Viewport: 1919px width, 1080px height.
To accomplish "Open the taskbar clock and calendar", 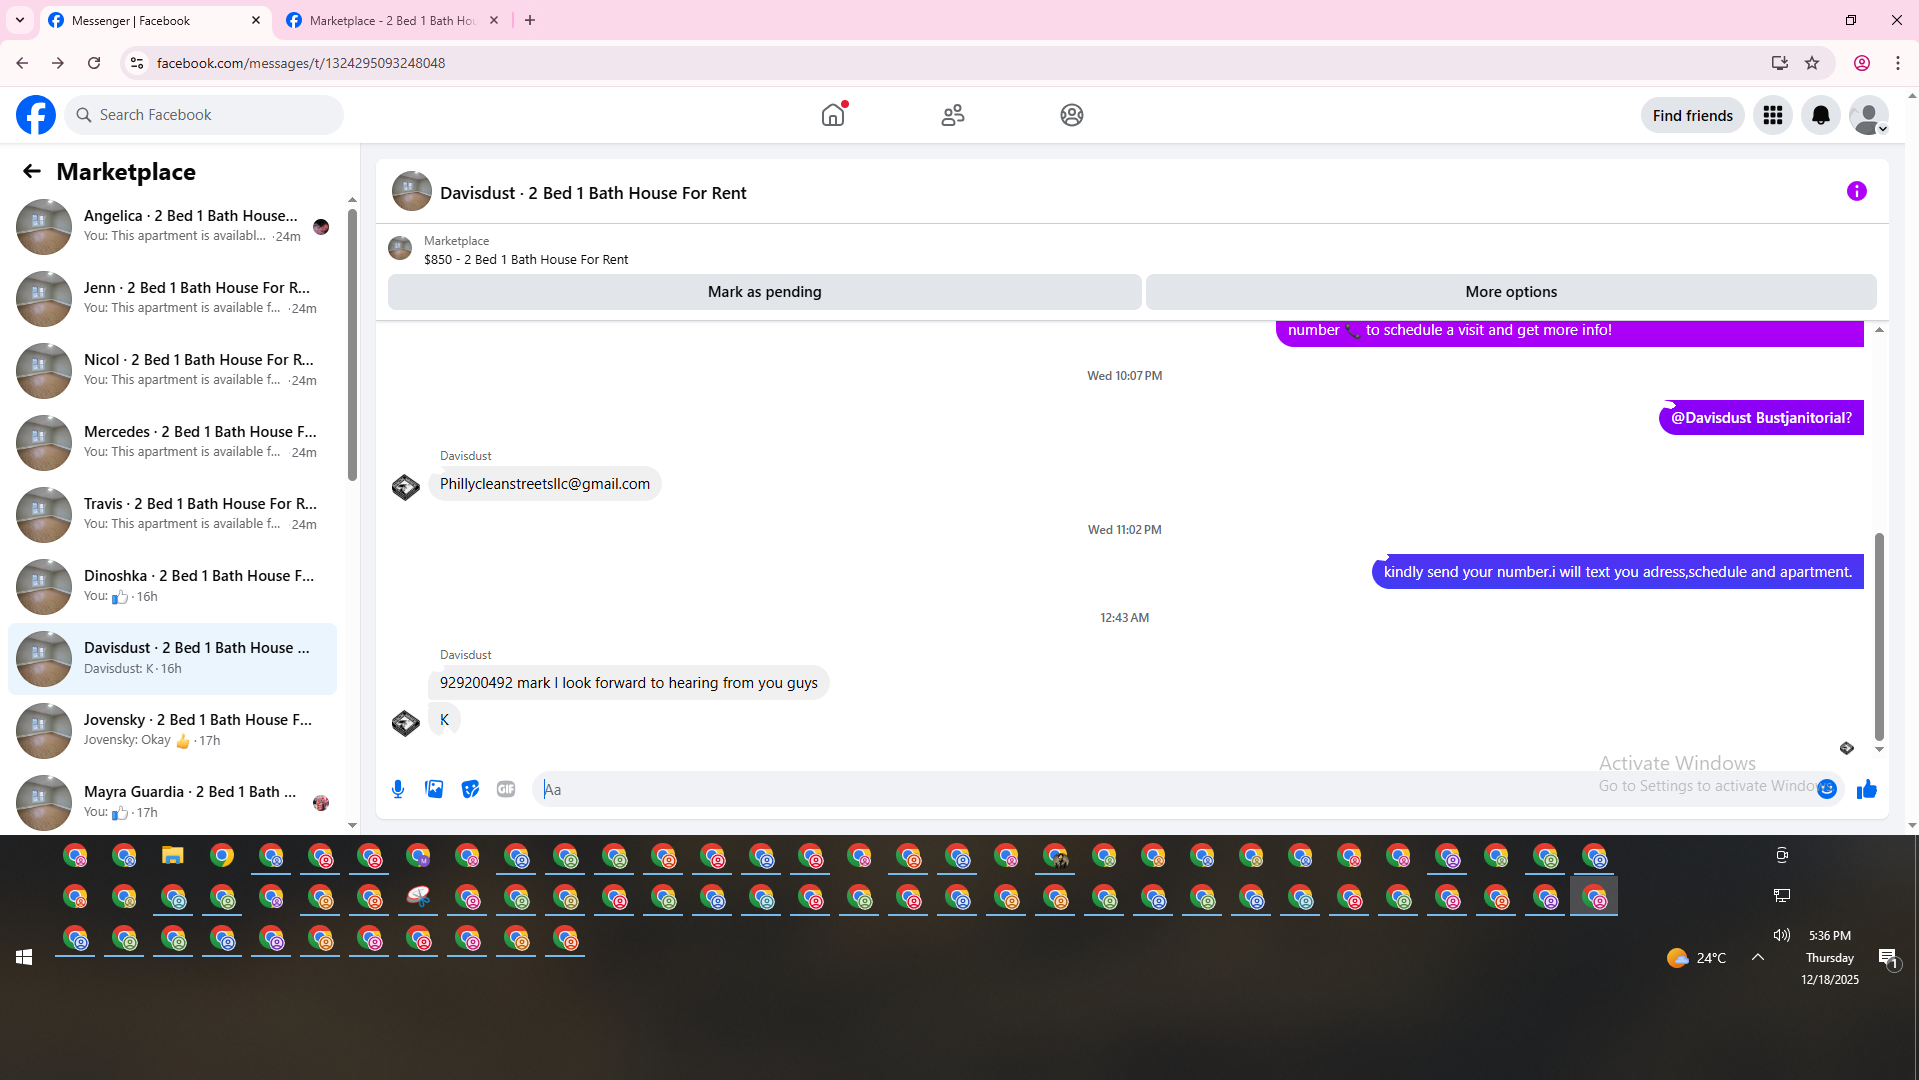I will tap(1830, 958).
